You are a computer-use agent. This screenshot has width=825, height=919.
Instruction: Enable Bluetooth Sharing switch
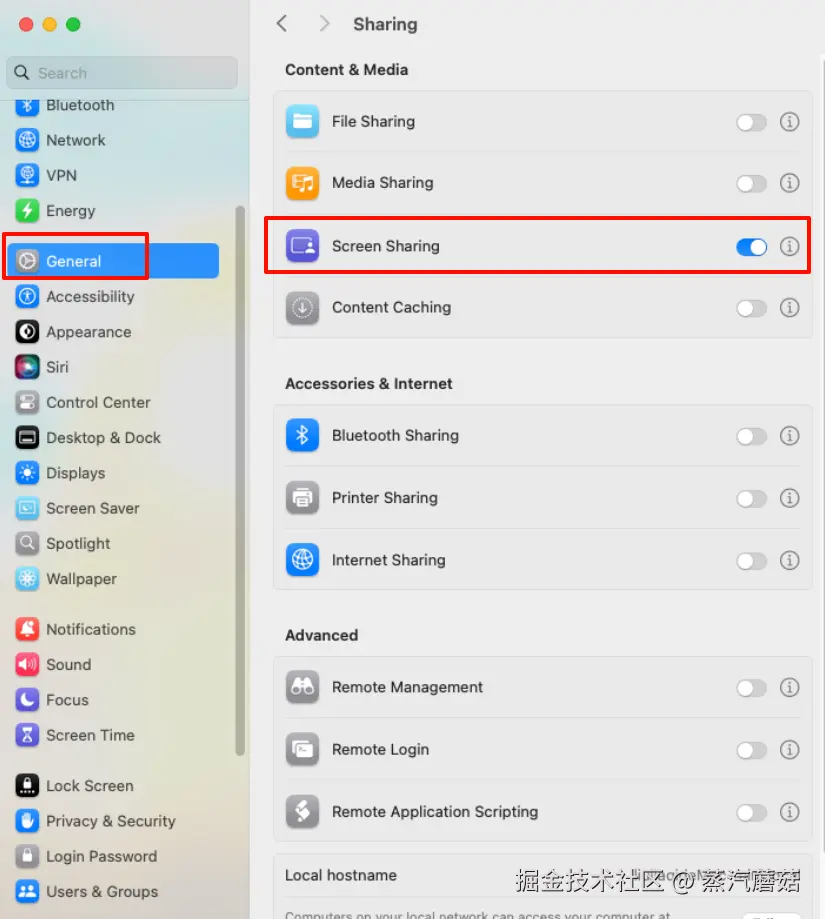(x=751, y=436)
